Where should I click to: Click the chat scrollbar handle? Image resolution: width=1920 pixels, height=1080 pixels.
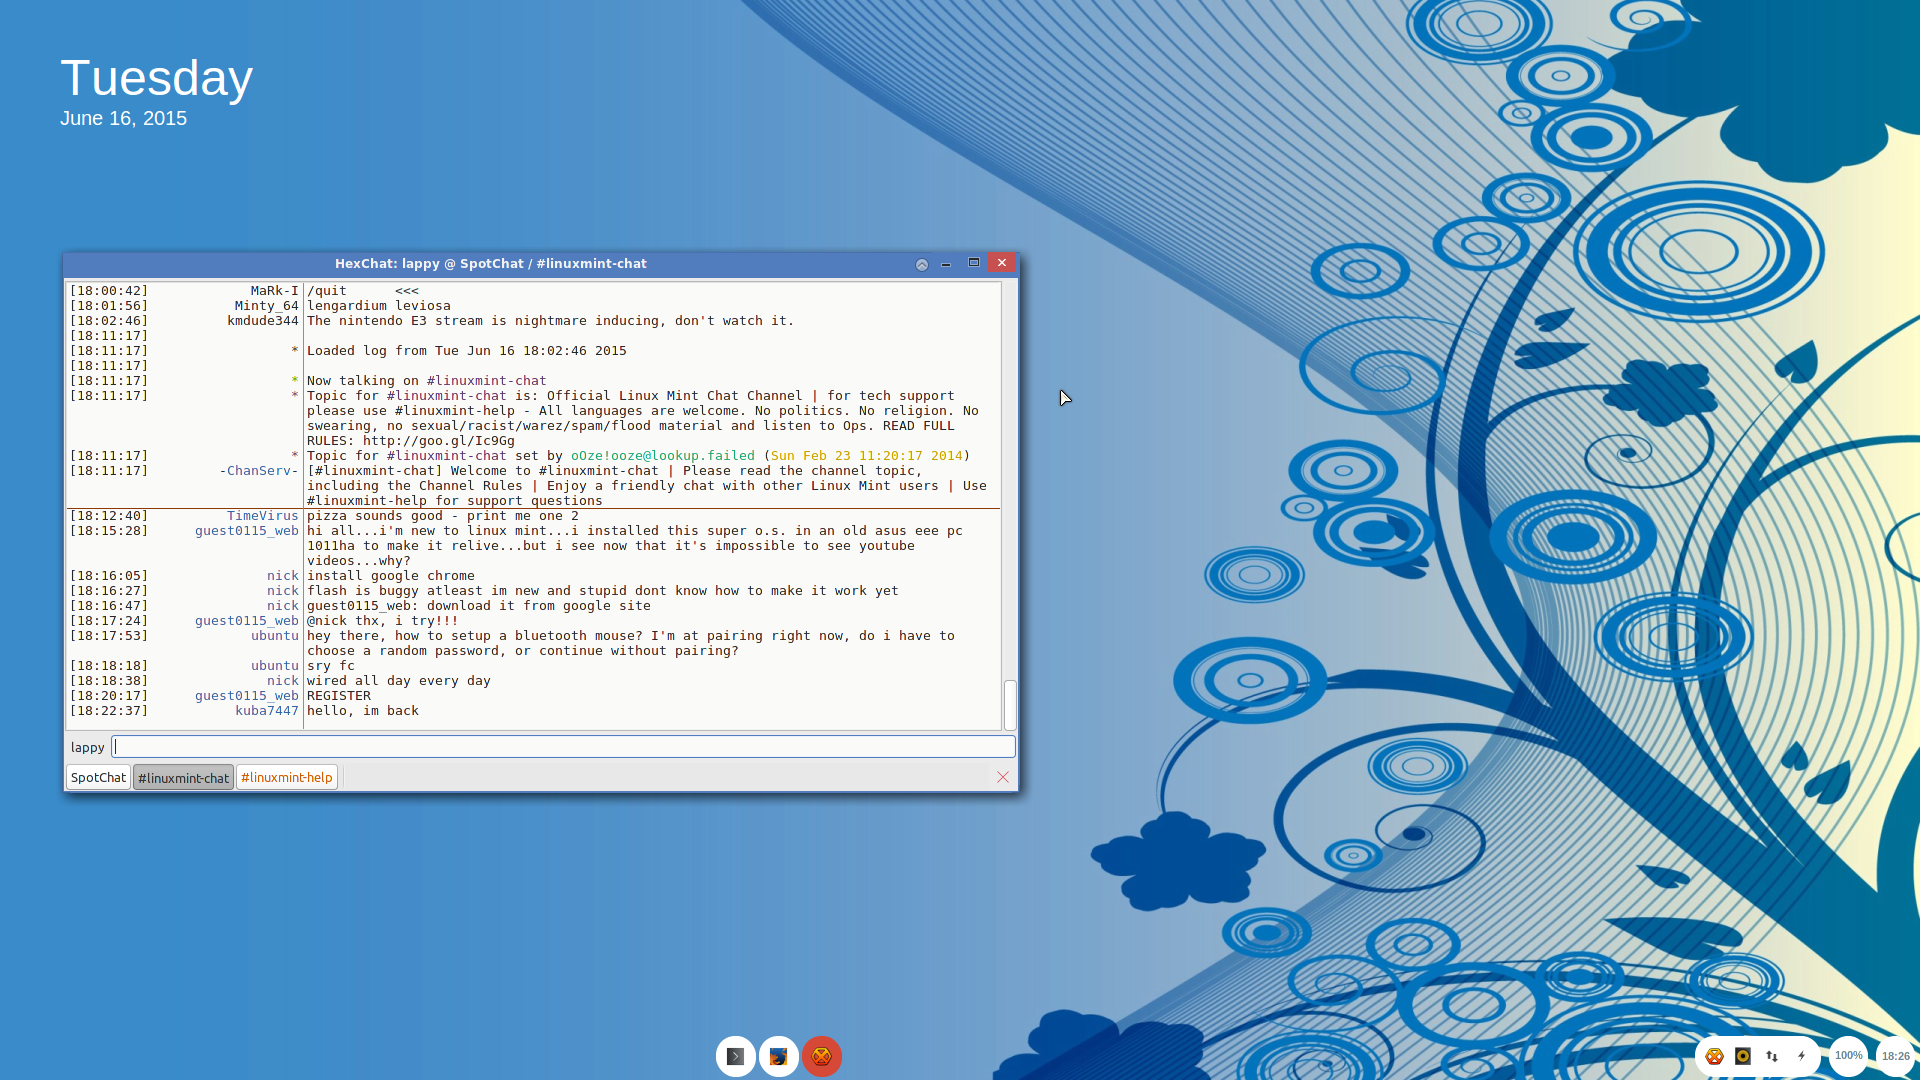pyautogui.click(x=1010, y=705)
